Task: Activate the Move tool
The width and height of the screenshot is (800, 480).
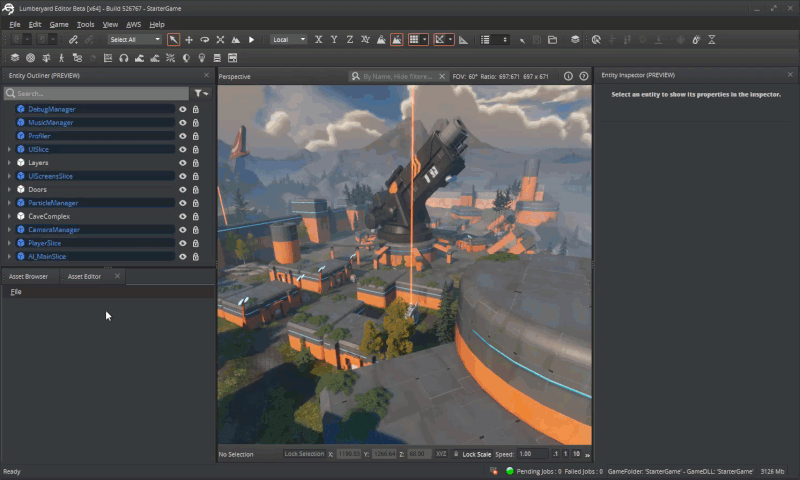Action: (189, 40)
